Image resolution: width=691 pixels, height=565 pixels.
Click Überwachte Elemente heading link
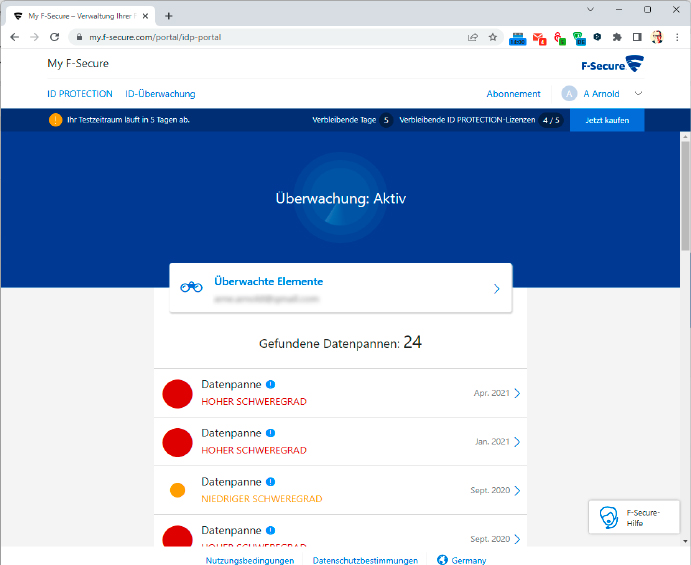coord(268,281)
